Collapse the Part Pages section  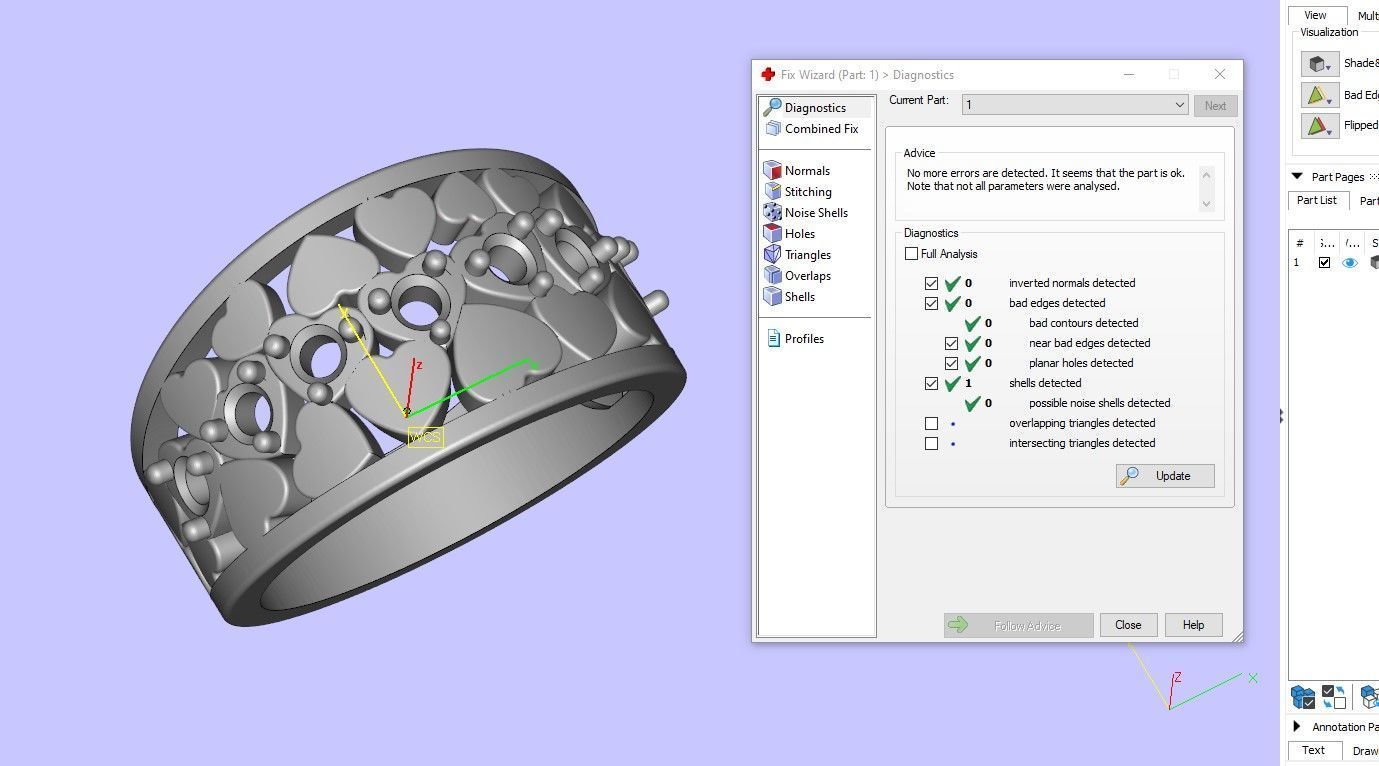[1297, 176]
